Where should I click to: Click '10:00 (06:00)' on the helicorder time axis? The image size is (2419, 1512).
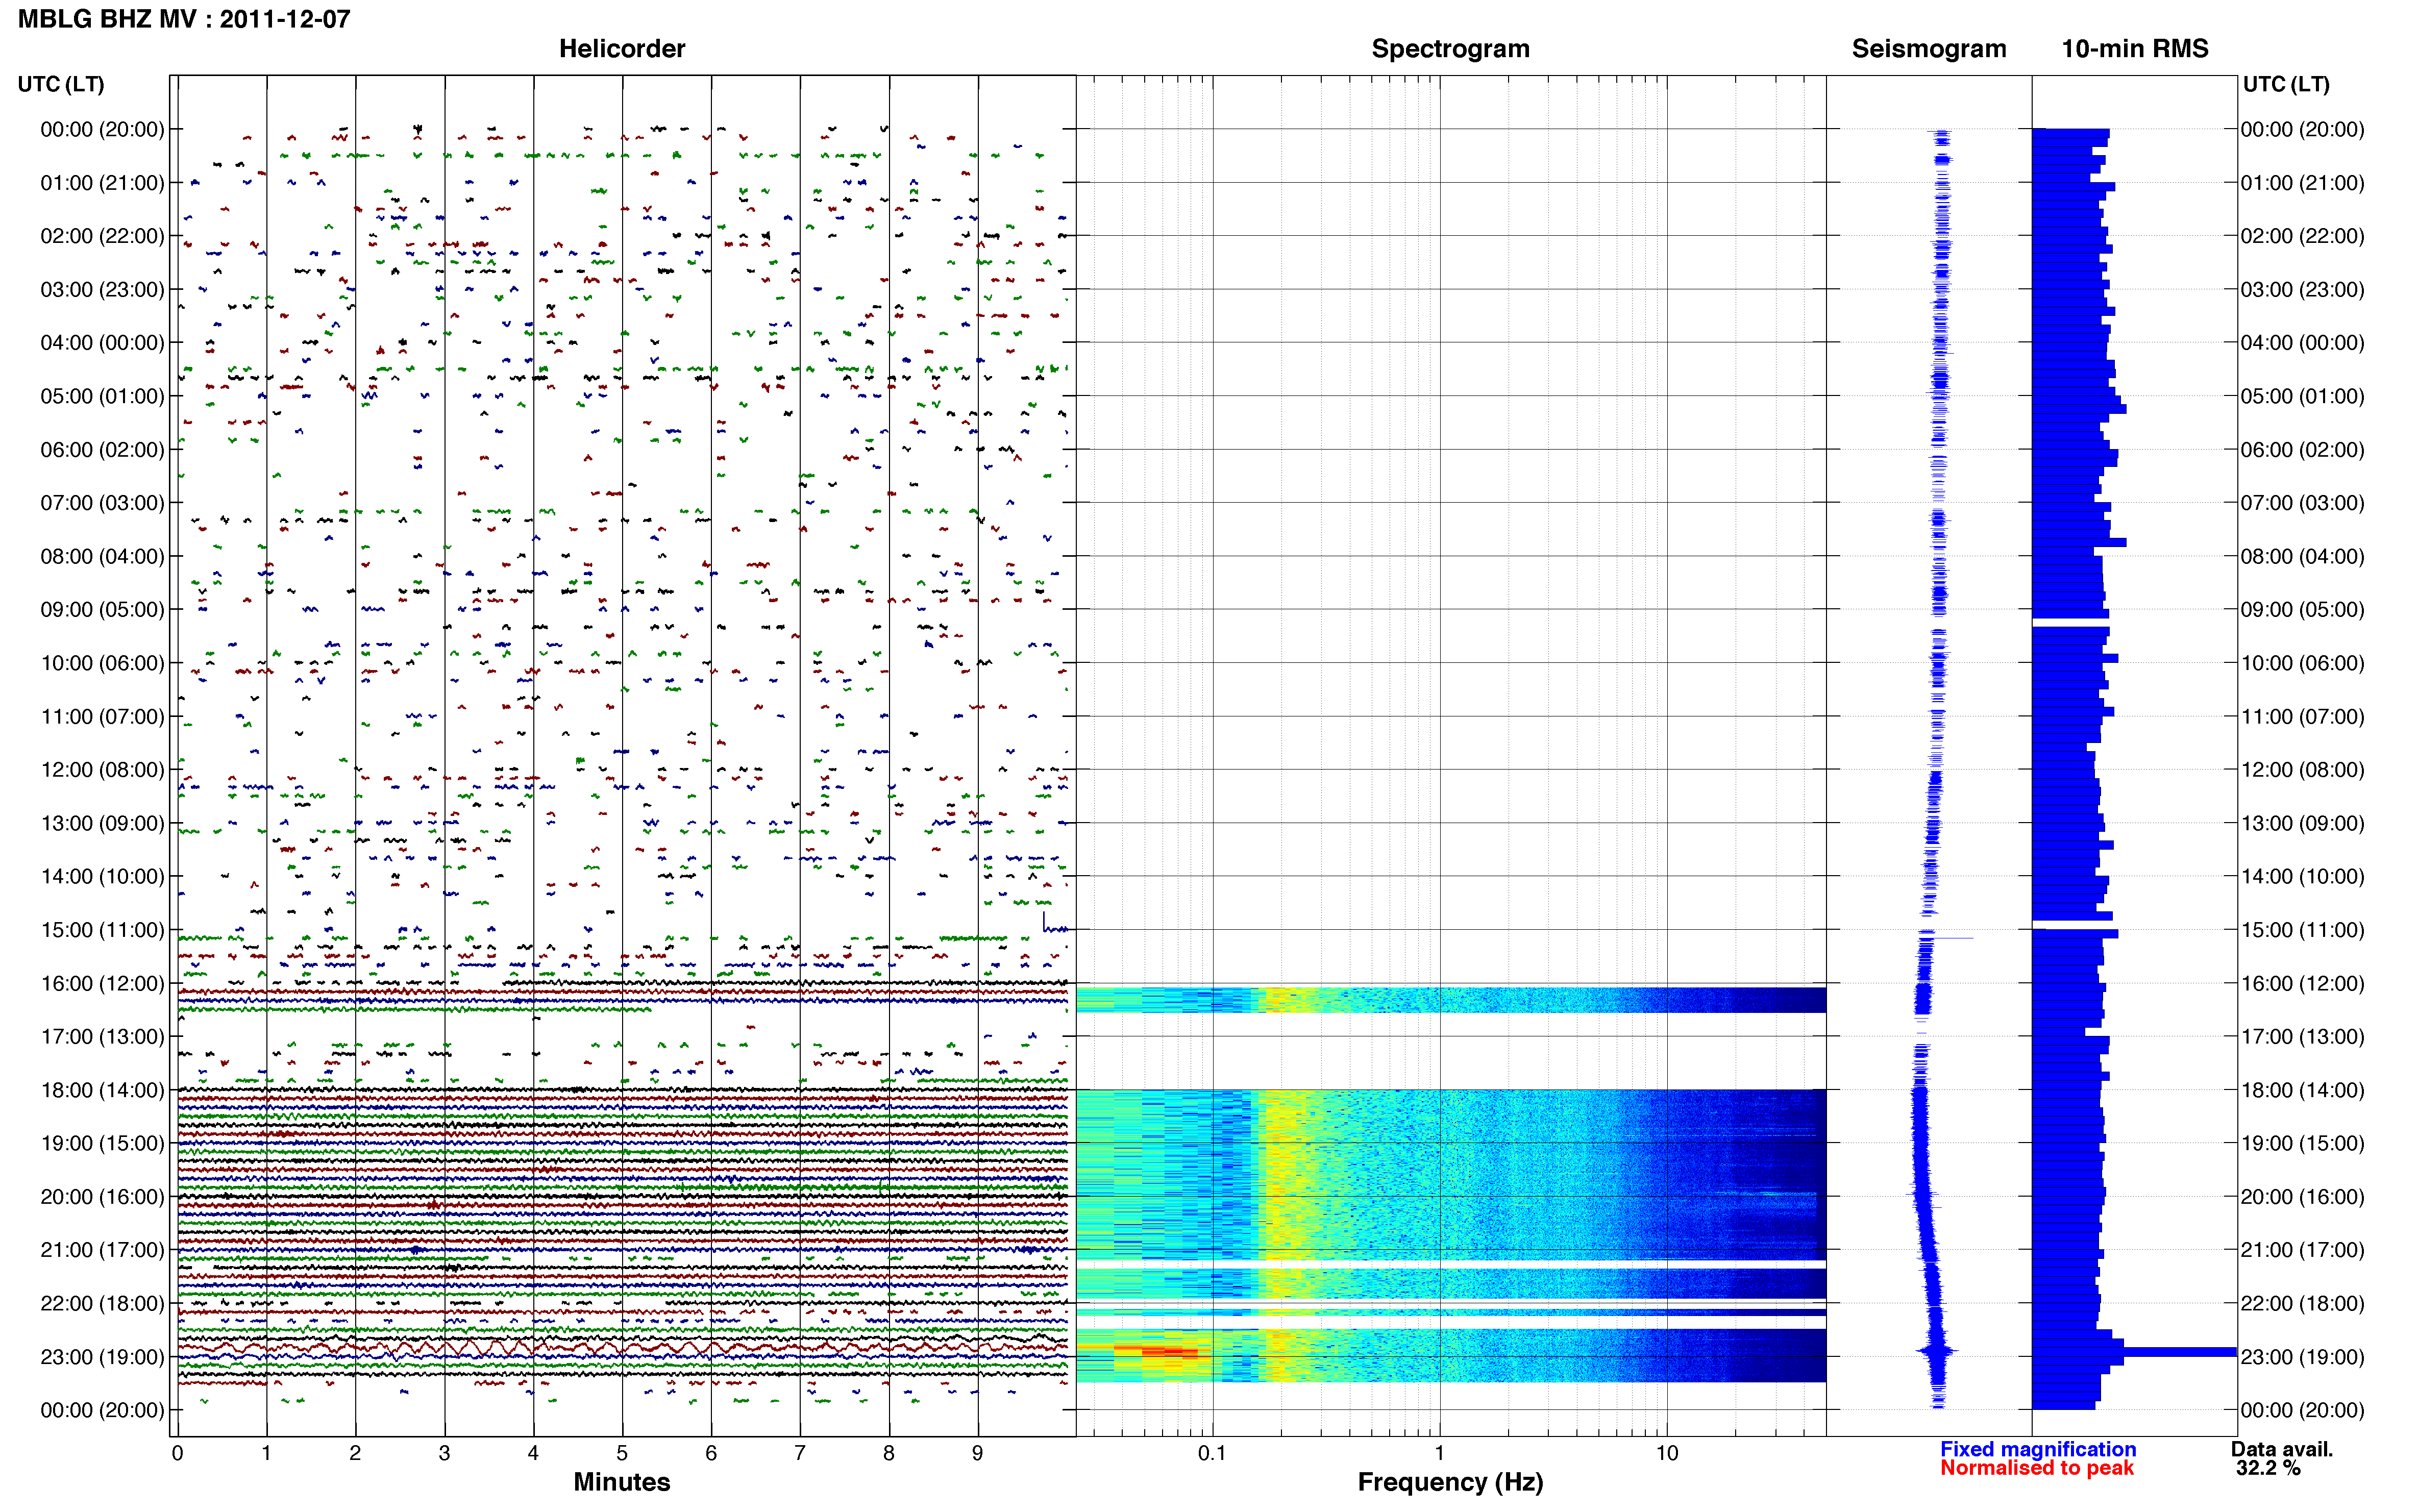[102, 663]
